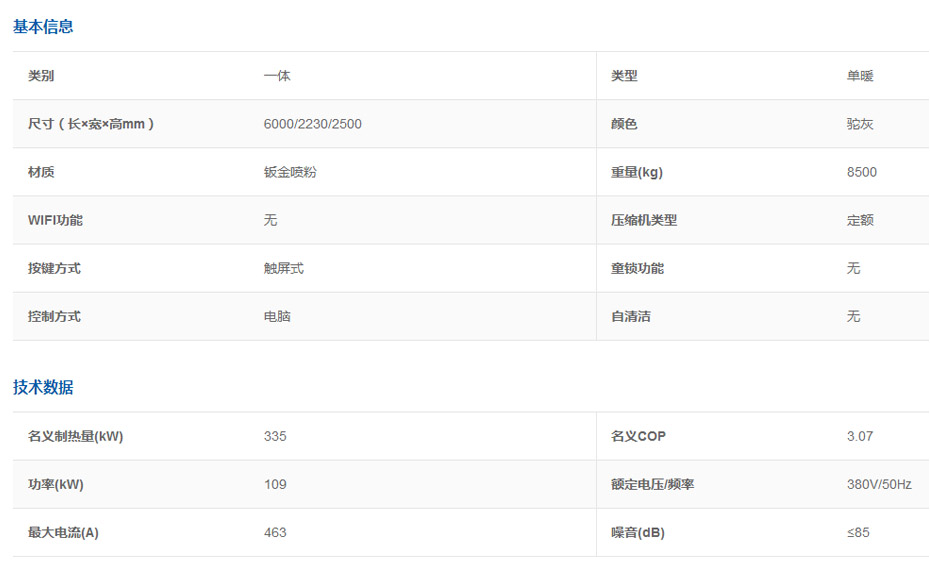Click the 触屏式 value
The height and width of the screenshot is (569, 930).
tap(283, 268)
